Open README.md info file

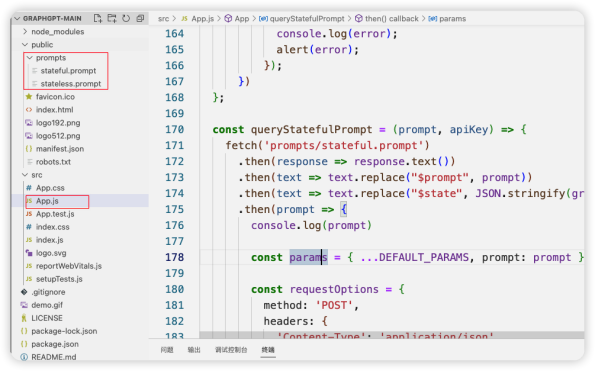tap(53, 357)
